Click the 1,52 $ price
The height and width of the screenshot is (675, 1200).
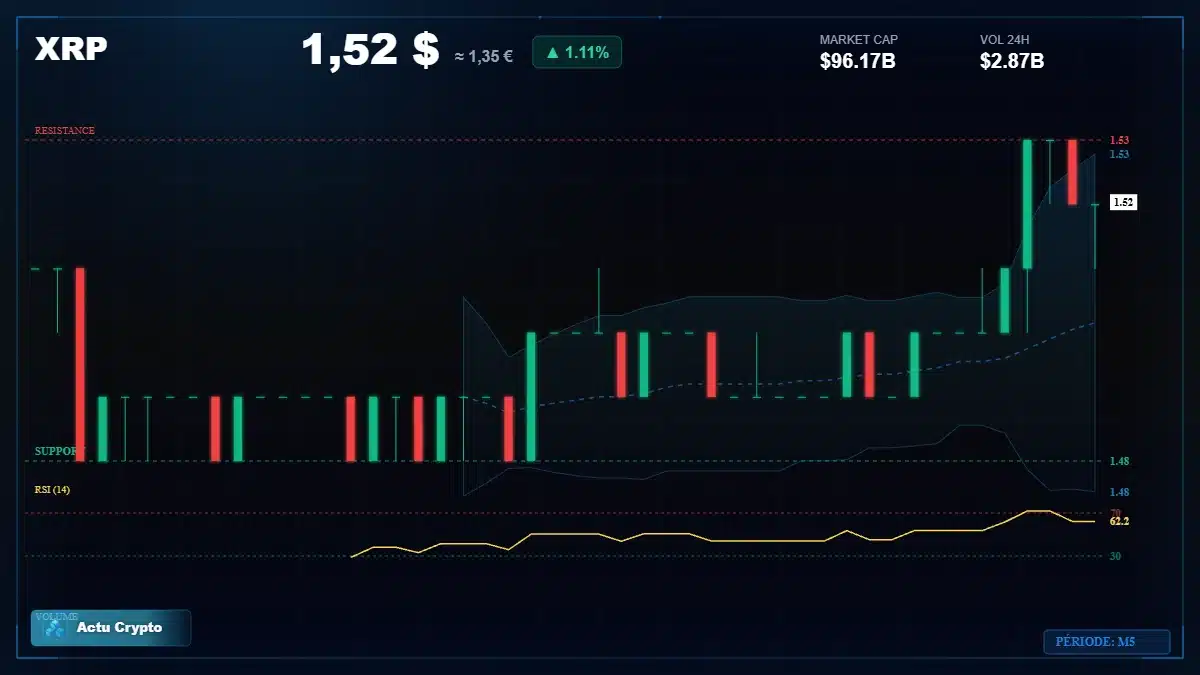370,50
